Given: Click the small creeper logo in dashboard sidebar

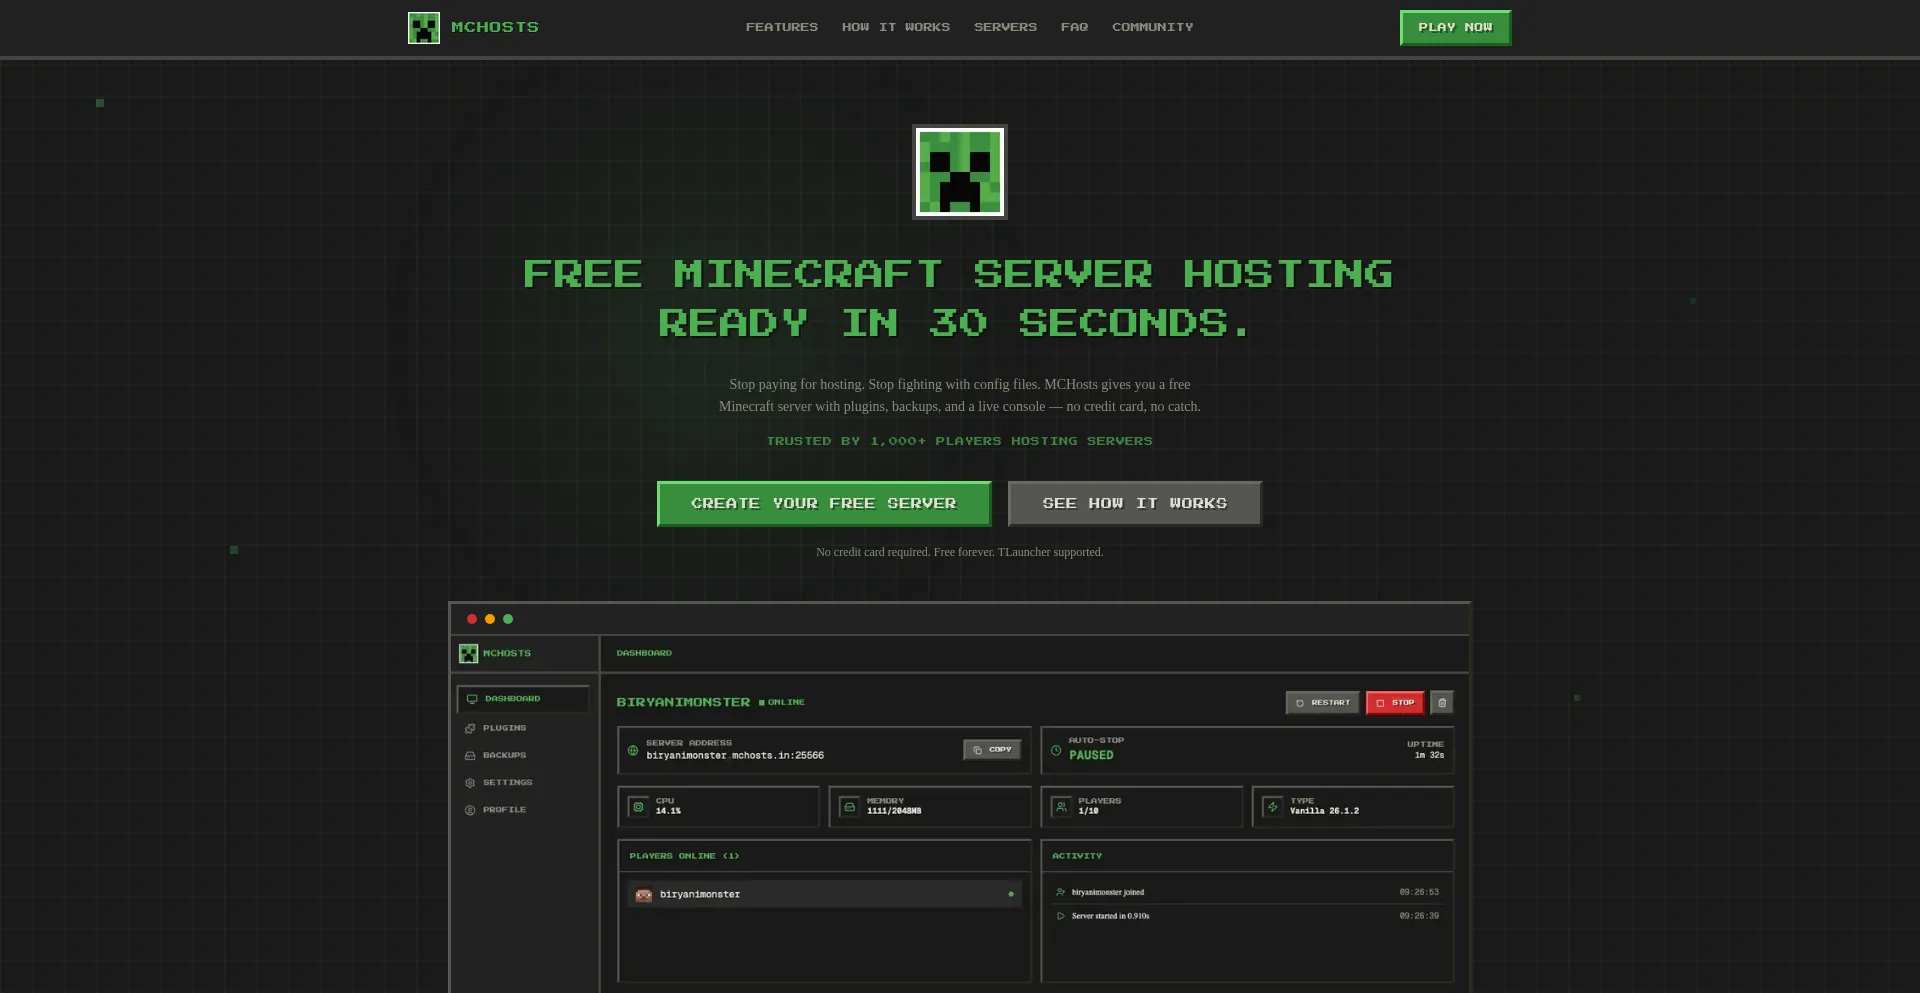Looking at the screenshot, I should pyautogui.click(x=468, y=654).
